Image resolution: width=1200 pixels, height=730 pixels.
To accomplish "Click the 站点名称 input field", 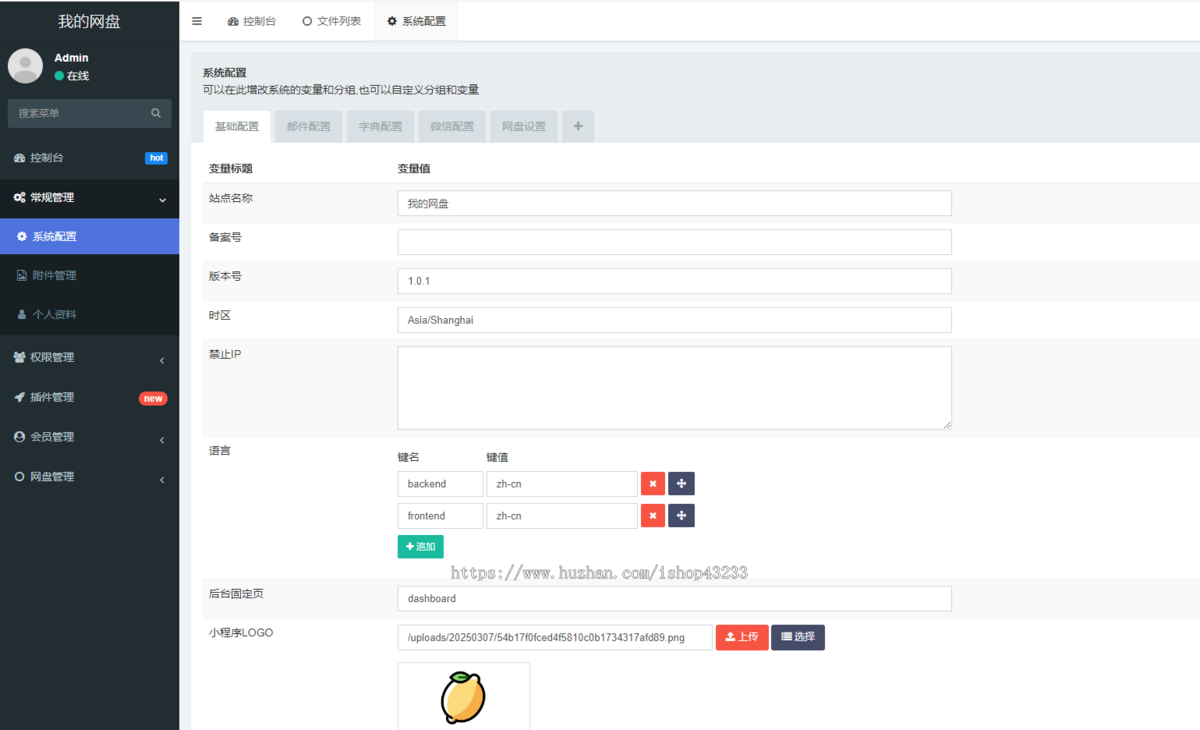I will pos(675,203).
